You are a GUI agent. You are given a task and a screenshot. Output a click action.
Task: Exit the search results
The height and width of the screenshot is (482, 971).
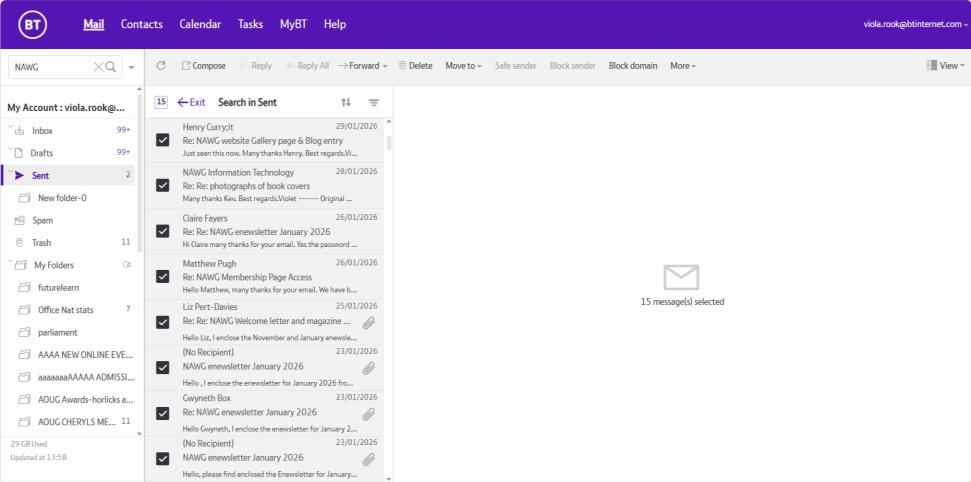(x=191, y=102)
